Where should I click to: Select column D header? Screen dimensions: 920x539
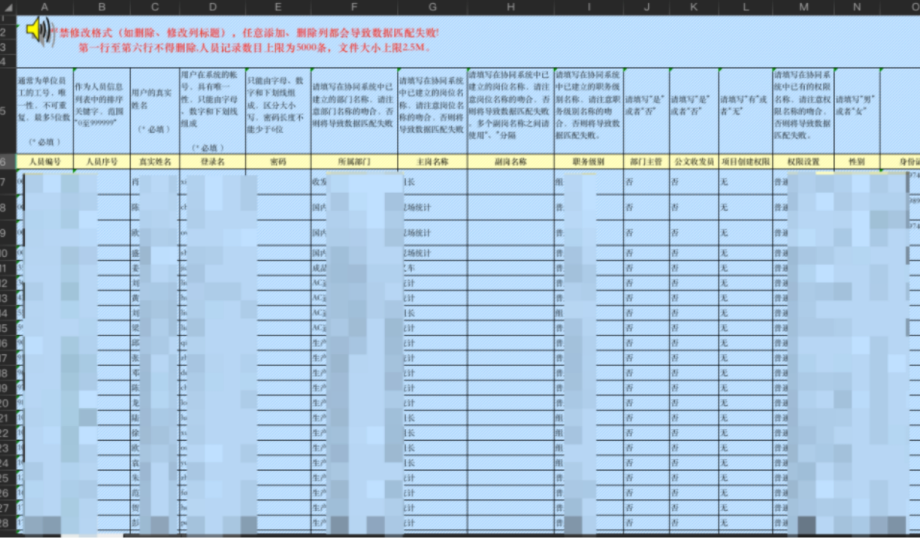point(212,7)
